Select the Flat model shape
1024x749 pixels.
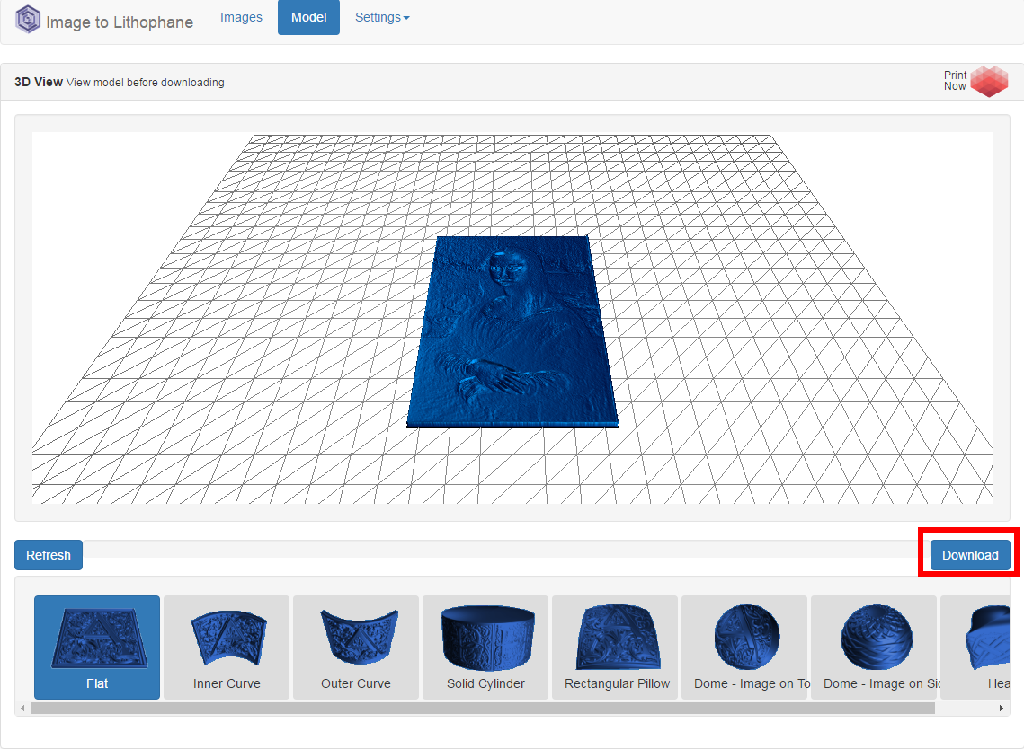97,647
